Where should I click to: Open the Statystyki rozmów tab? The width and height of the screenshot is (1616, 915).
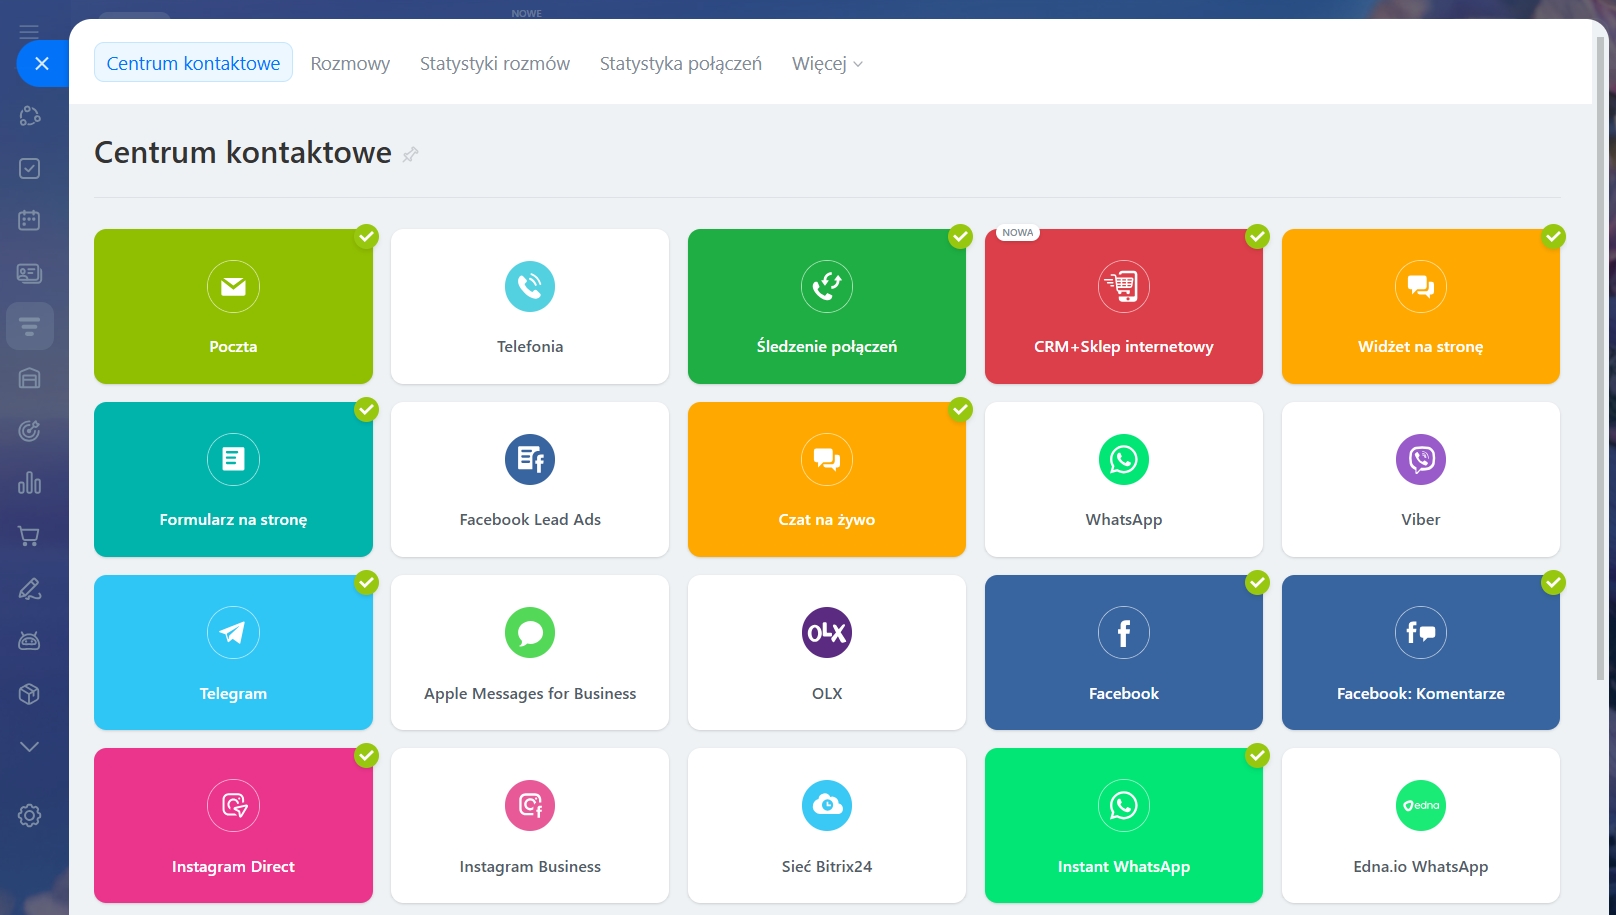click(495, 63)
